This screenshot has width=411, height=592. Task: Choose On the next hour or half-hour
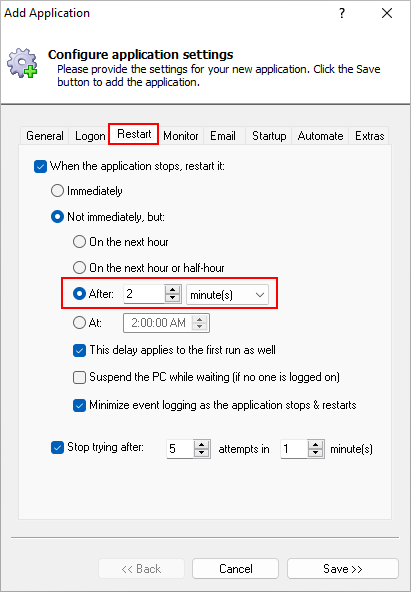[79, 268]
